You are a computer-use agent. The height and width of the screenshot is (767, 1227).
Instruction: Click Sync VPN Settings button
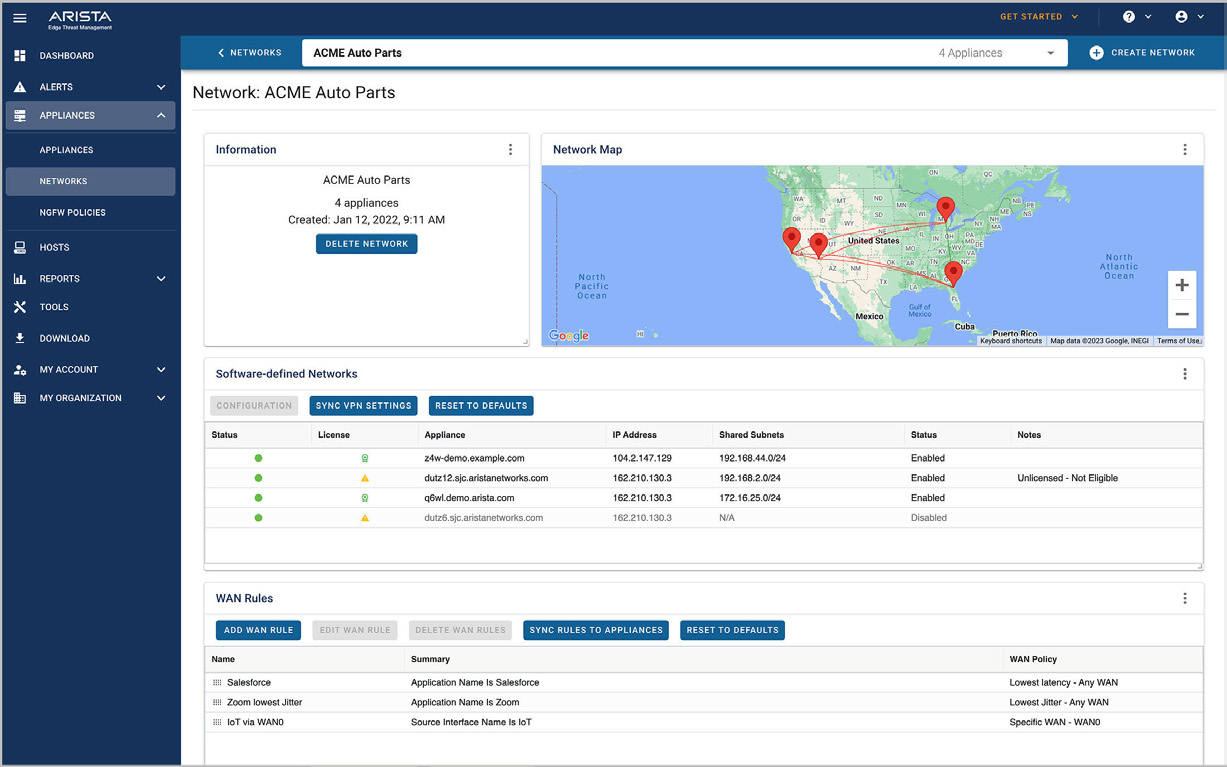[363, 406]
